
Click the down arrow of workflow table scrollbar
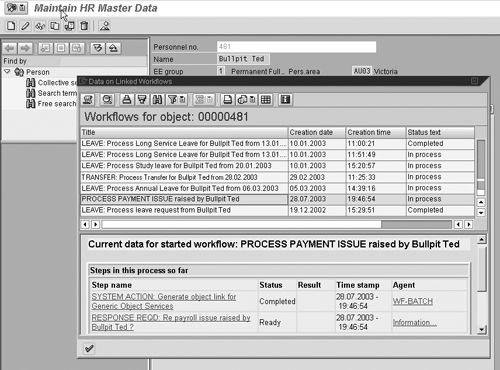tap(481, 212)
